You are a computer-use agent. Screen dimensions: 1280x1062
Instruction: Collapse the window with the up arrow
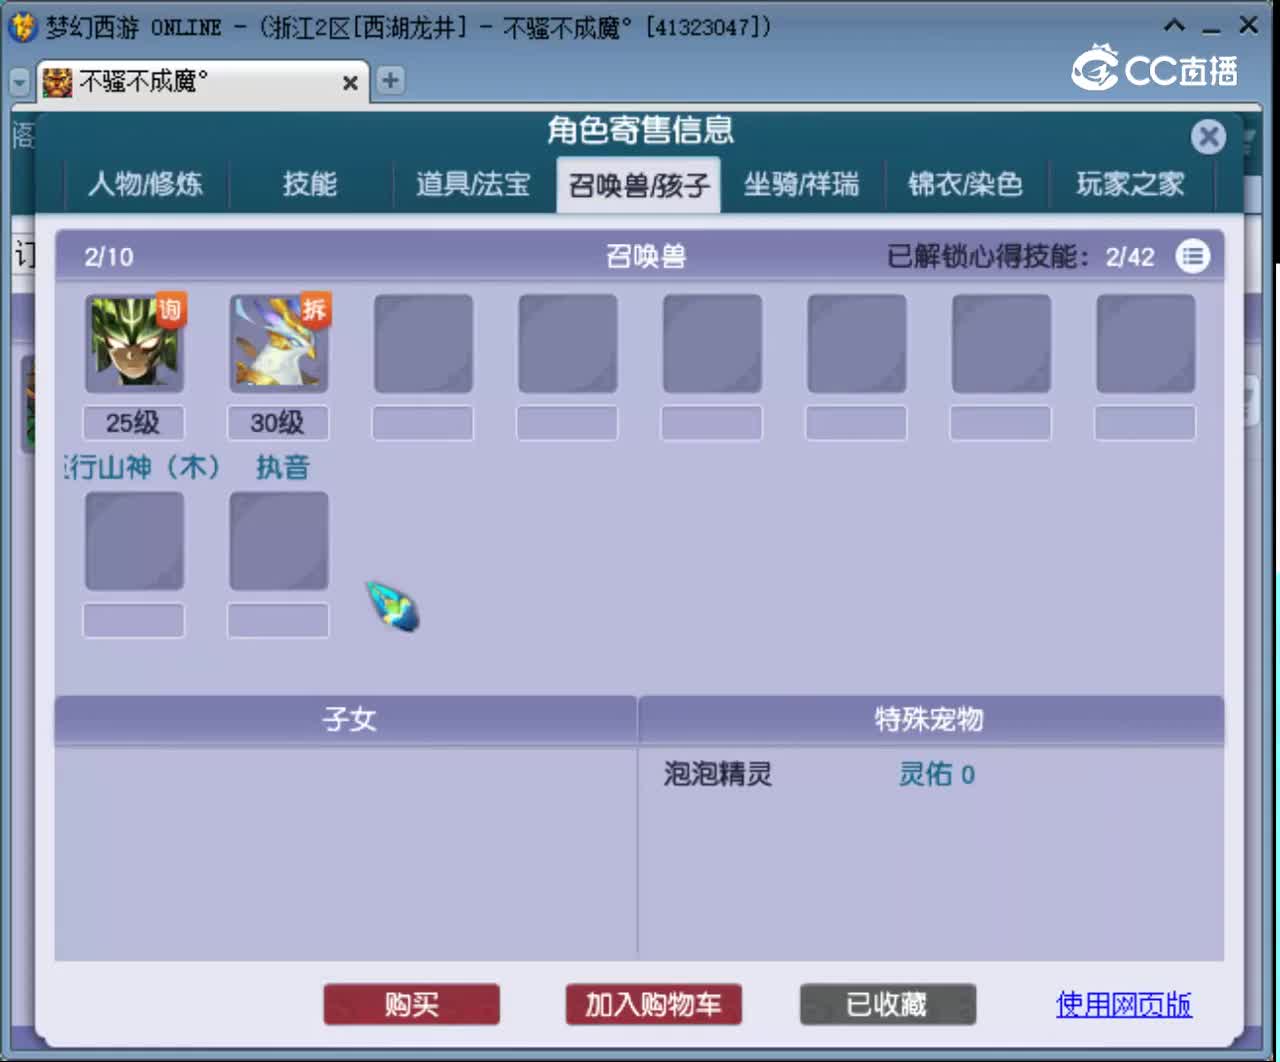1175,25
